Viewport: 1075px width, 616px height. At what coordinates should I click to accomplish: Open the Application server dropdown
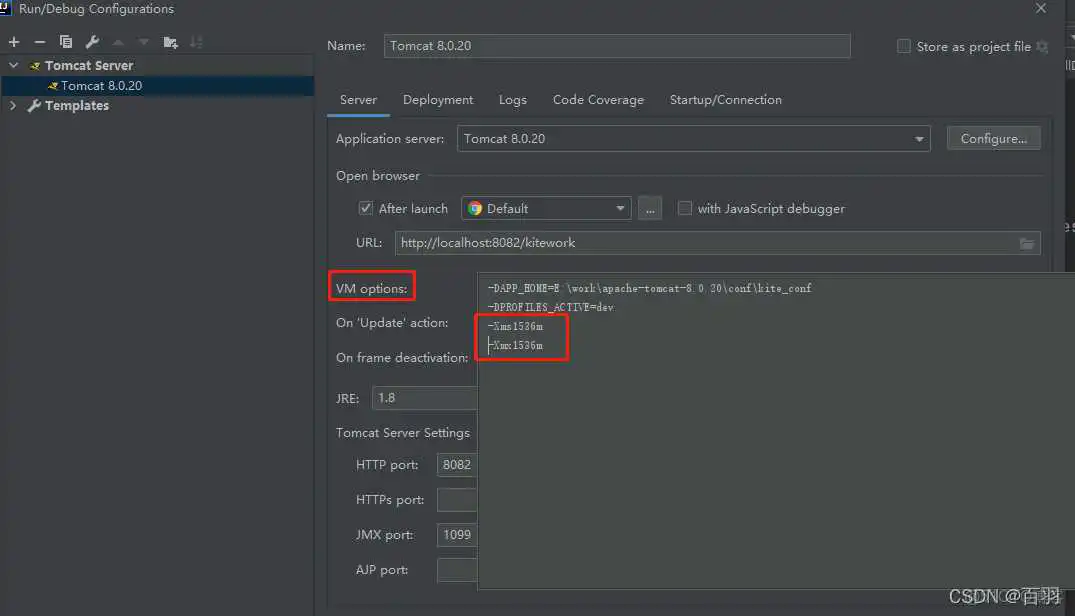click(919, 138)
